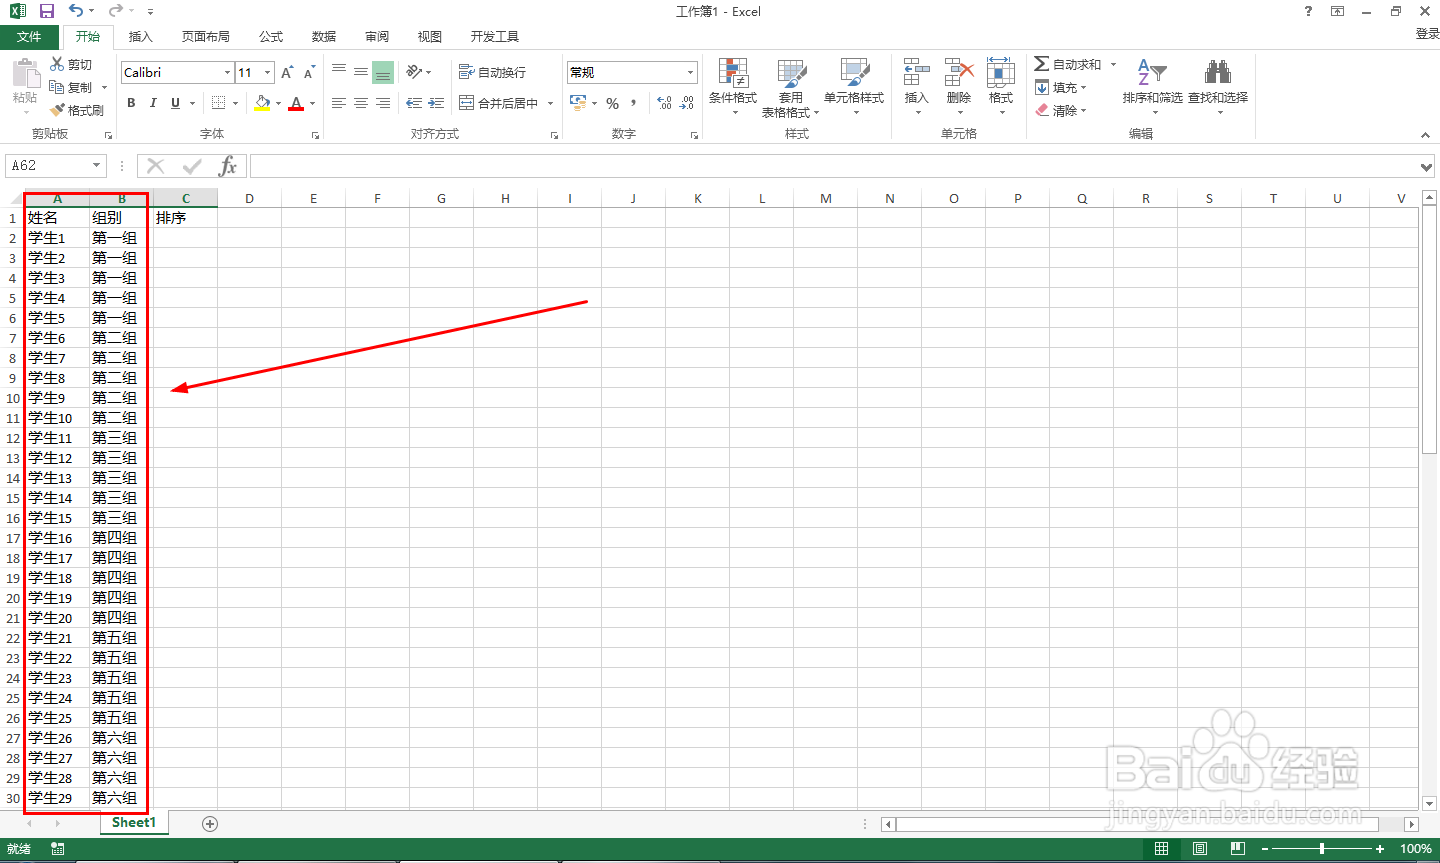
Task: Click the percent style icon
Action: [x=613, y=103]
